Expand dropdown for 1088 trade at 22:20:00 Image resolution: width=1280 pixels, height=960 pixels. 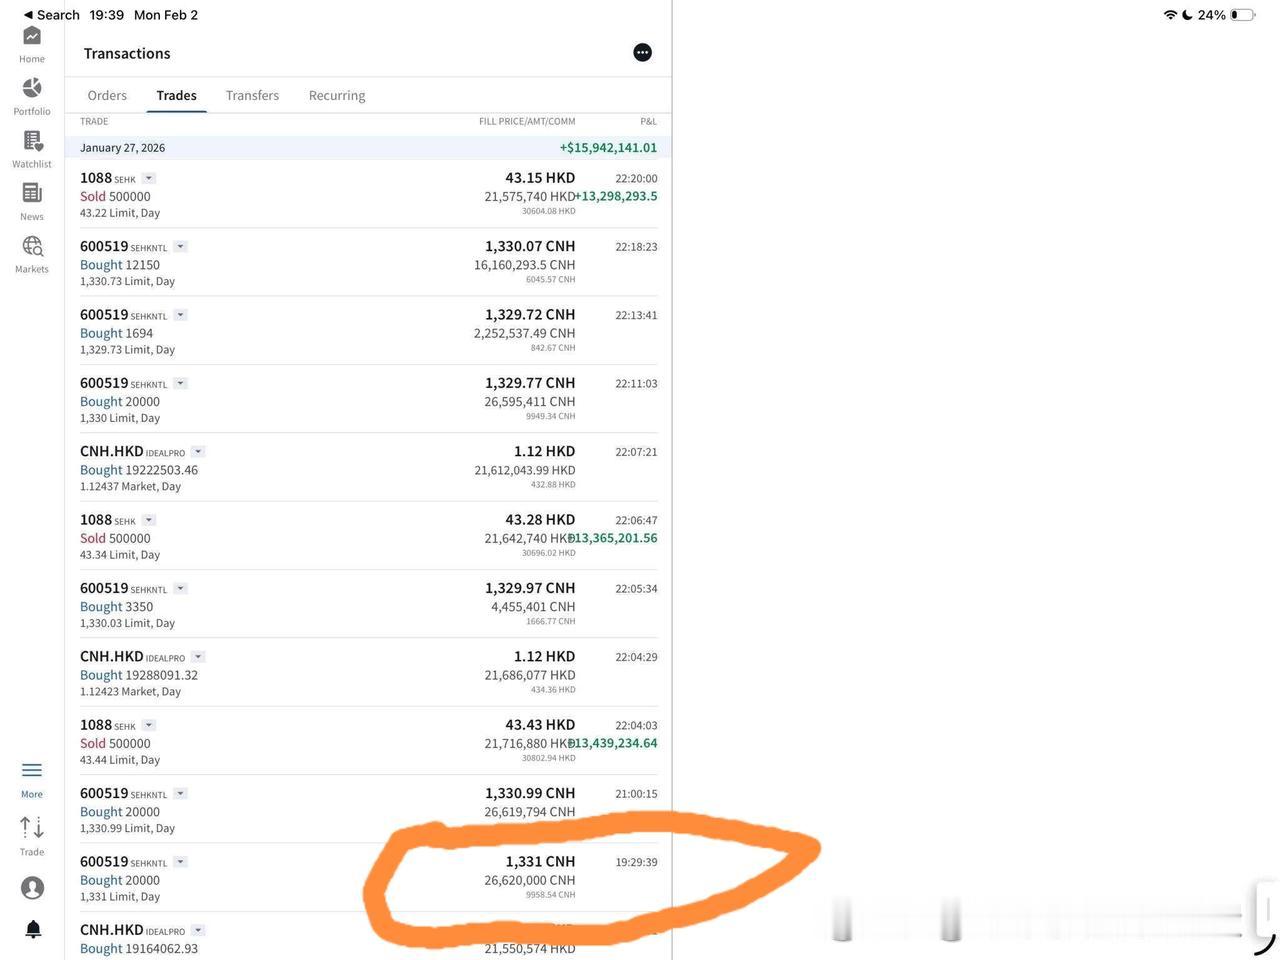point(149,179)
